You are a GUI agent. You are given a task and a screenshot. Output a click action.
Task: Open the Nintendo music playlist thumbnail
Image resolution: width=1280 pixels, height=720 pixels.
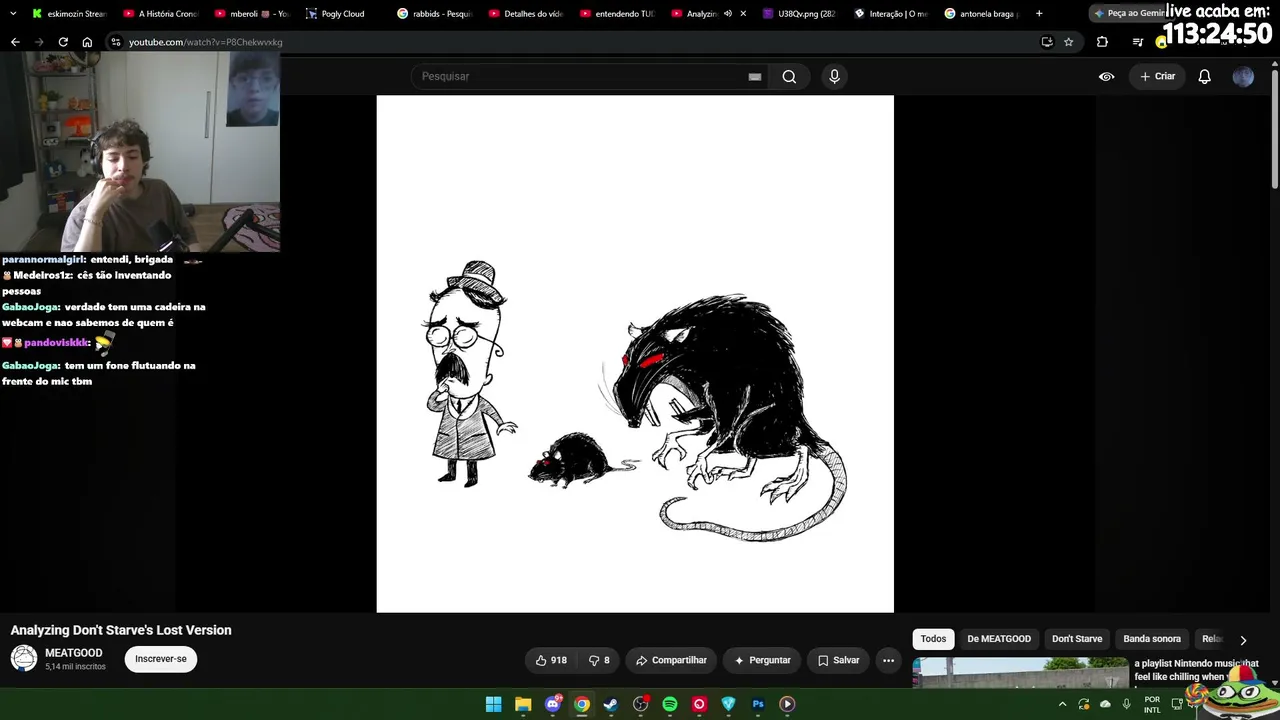coord(1020,673)
